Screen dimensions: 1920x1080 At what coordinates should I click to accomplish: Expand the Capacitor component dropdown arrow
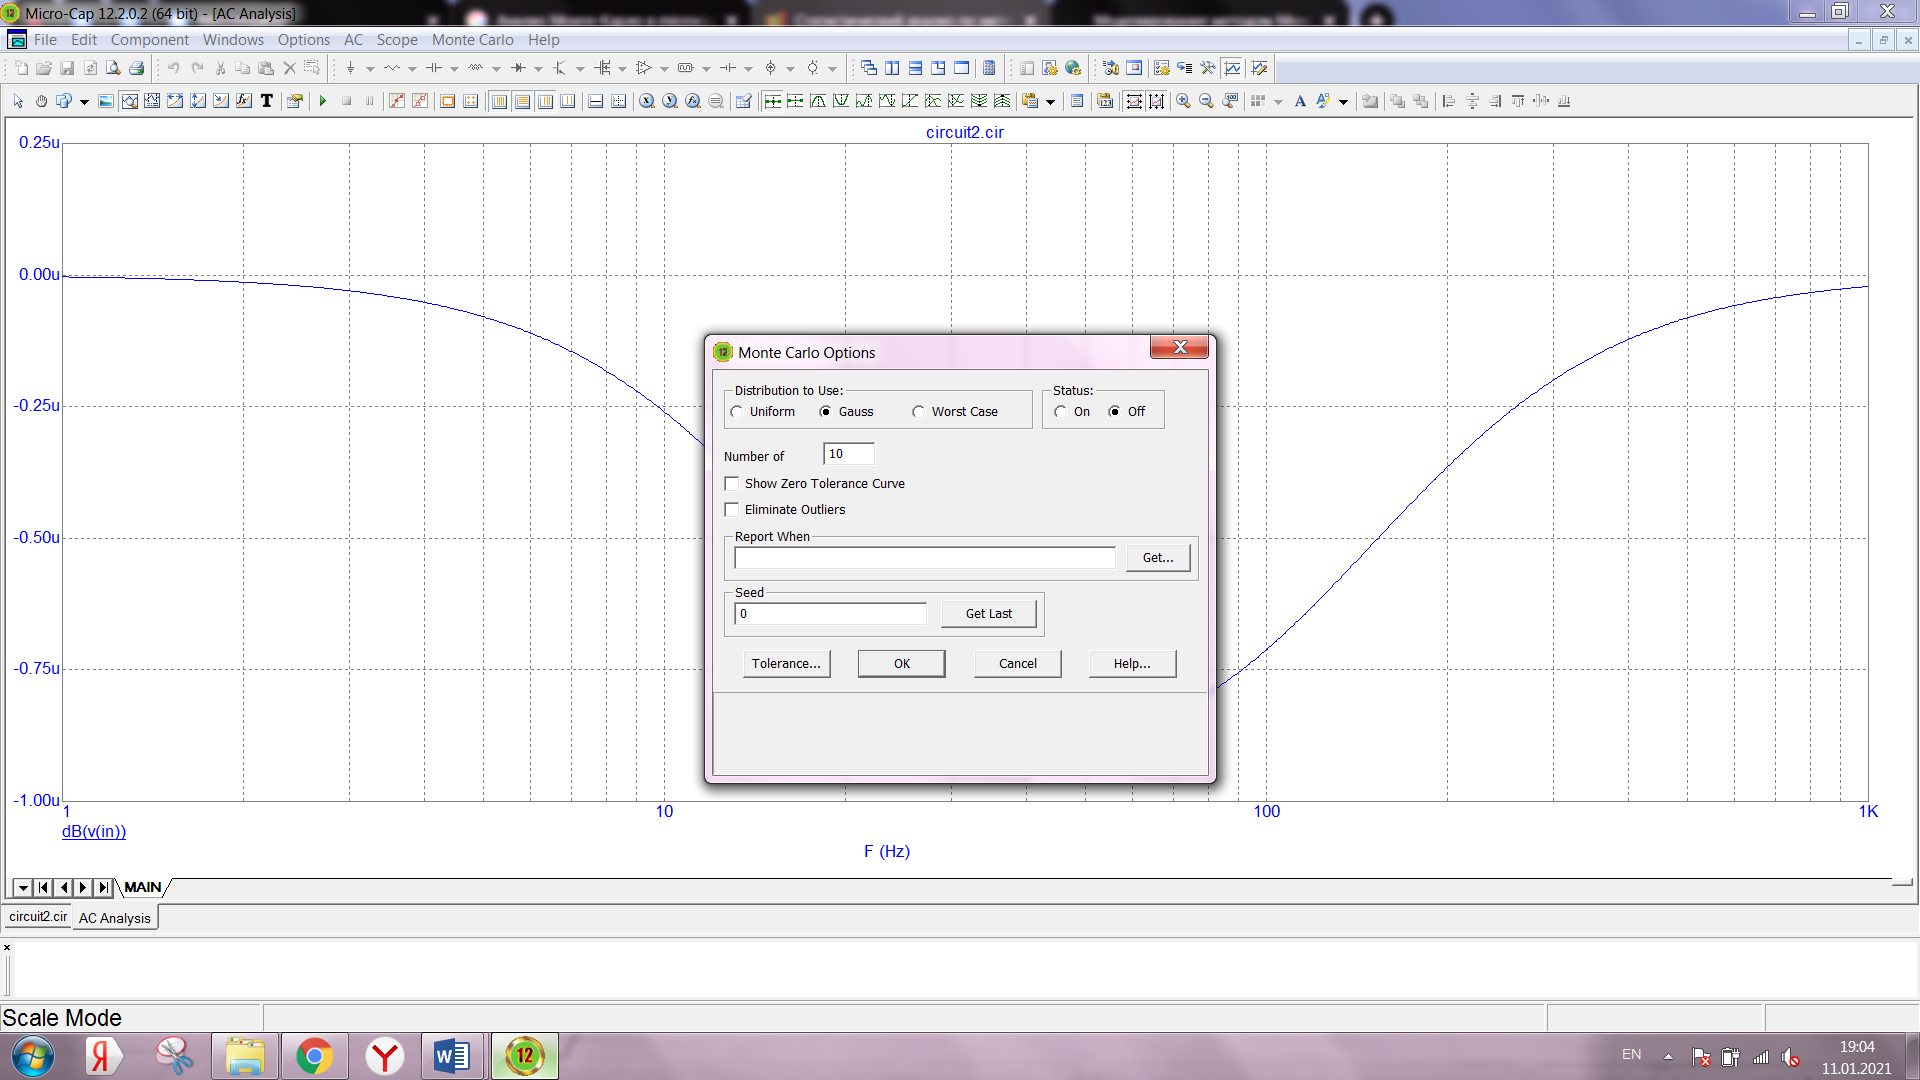point(454,69)
